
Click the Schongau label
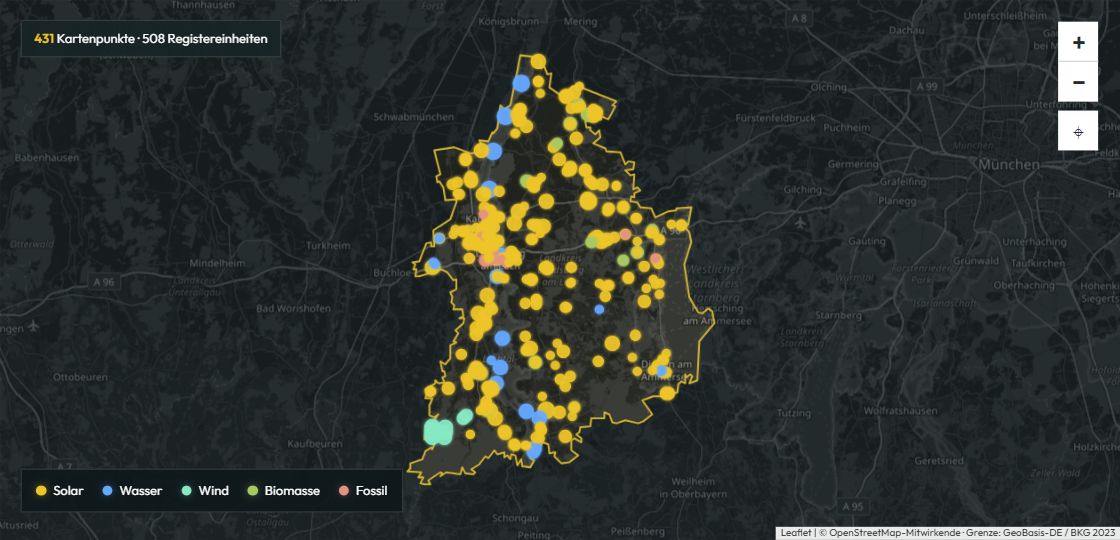[x=513, y=518]
